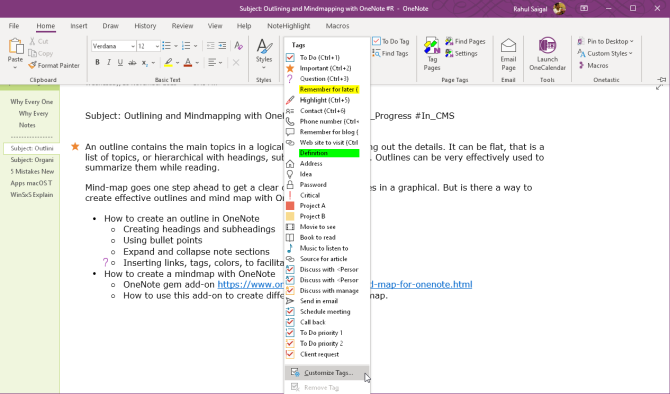Increase the indent level

[222, 46]
